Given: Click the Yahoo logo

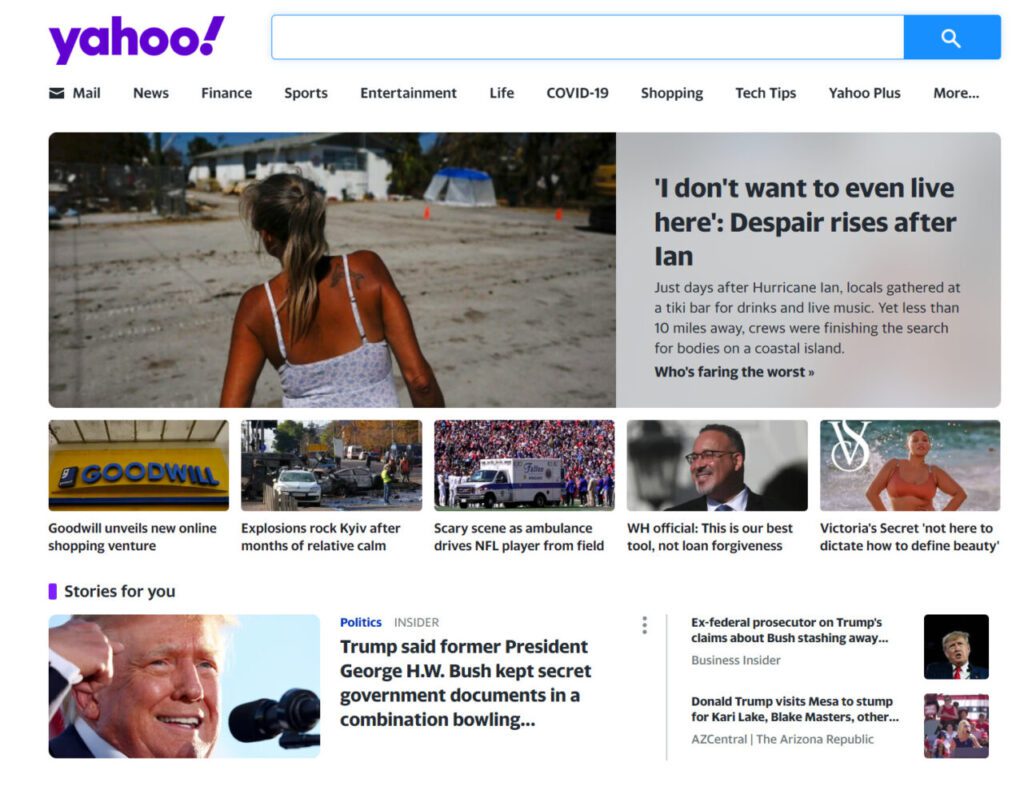Looking at the screenshot, I should pos(136,39).
